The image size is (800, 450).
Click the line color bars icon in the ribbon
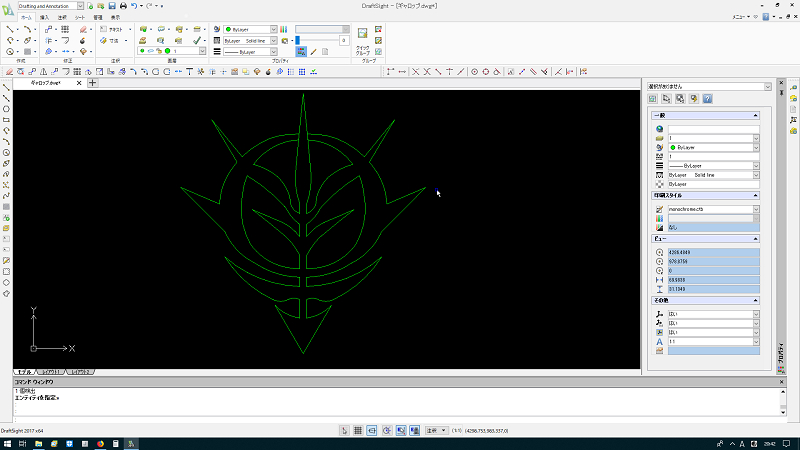pos(284,30)
